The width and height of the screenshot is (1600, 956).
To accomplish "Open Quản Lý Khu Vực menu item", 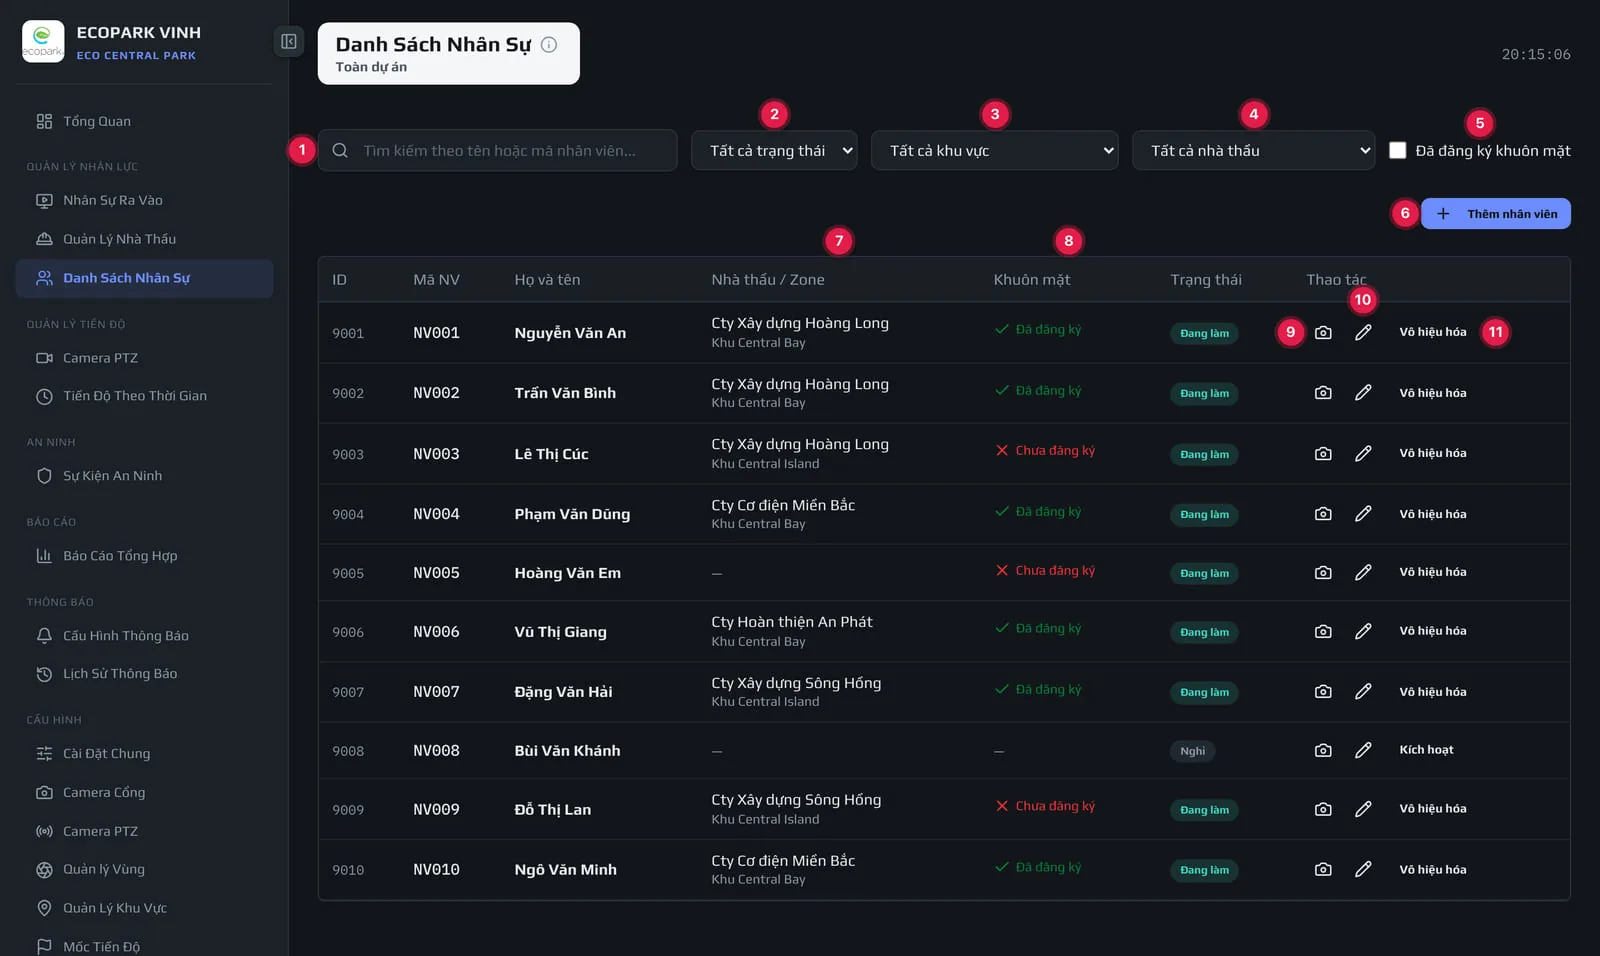I will point(144,908).
